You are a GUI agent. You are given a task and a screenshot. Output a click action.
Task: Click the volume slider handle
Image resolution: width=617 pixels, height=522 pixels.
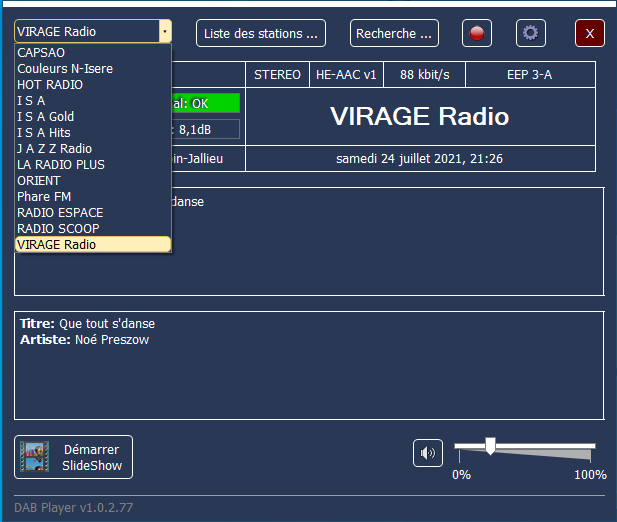tap(490, 446)
